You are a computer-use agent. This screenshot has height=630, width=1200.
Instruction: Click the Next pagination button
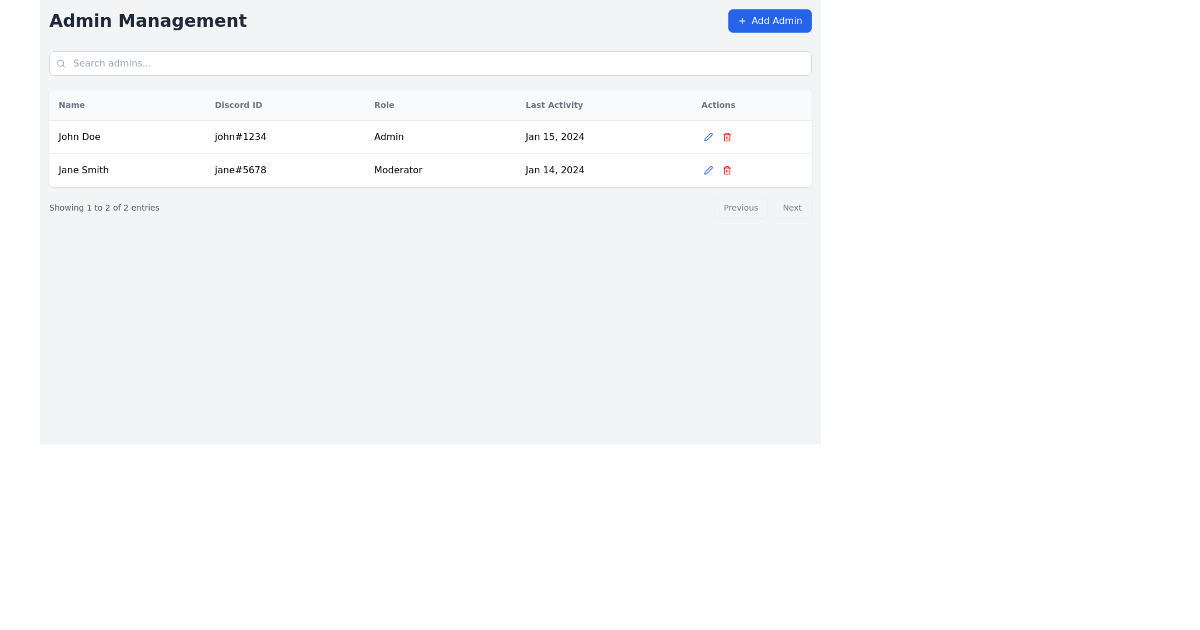click(x=792, y=208)
